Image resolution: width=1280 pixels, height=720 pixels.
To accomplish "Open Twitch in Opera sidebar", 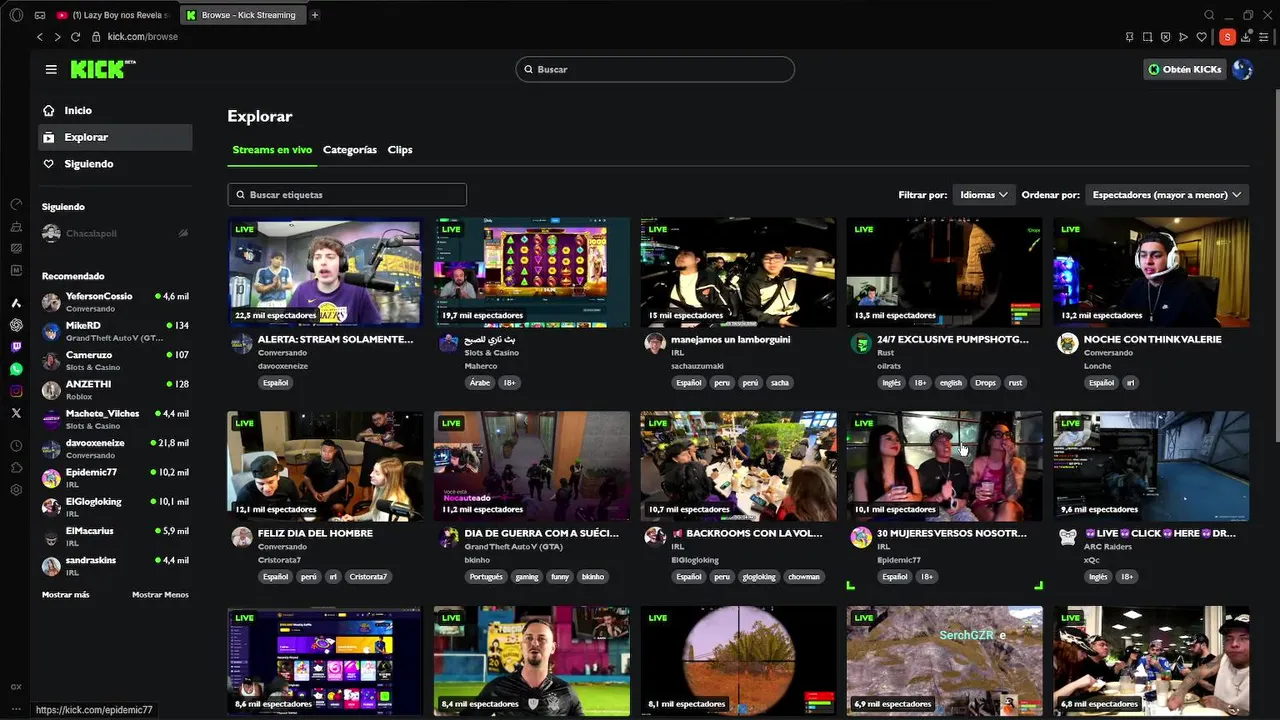I will click(x=16, y=347).
